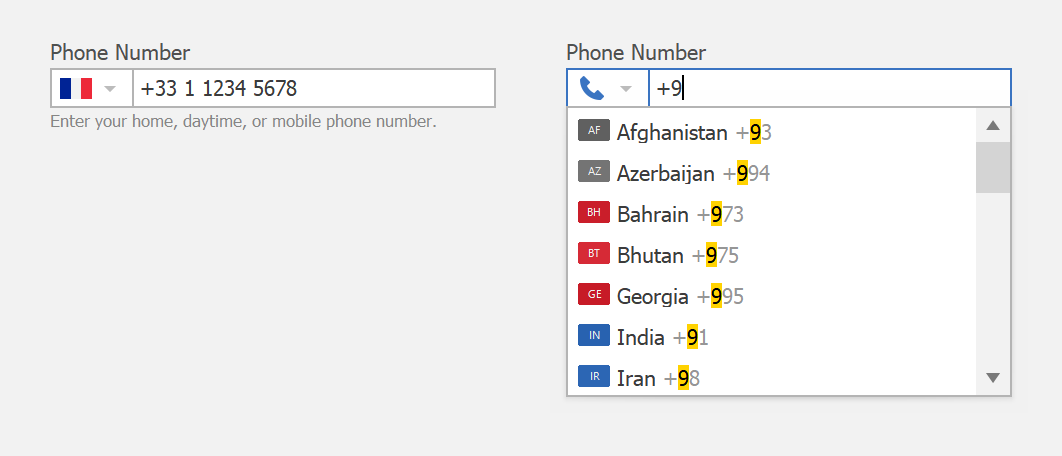Click the BH country badge icon
This screenshot has height=456, width=1062.
point(594,212)
